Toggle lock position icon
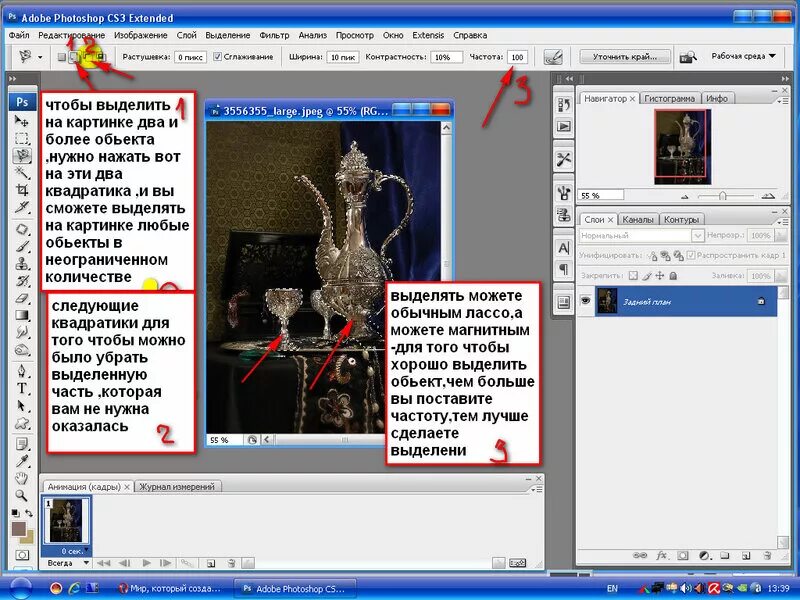 click(660, 276)
